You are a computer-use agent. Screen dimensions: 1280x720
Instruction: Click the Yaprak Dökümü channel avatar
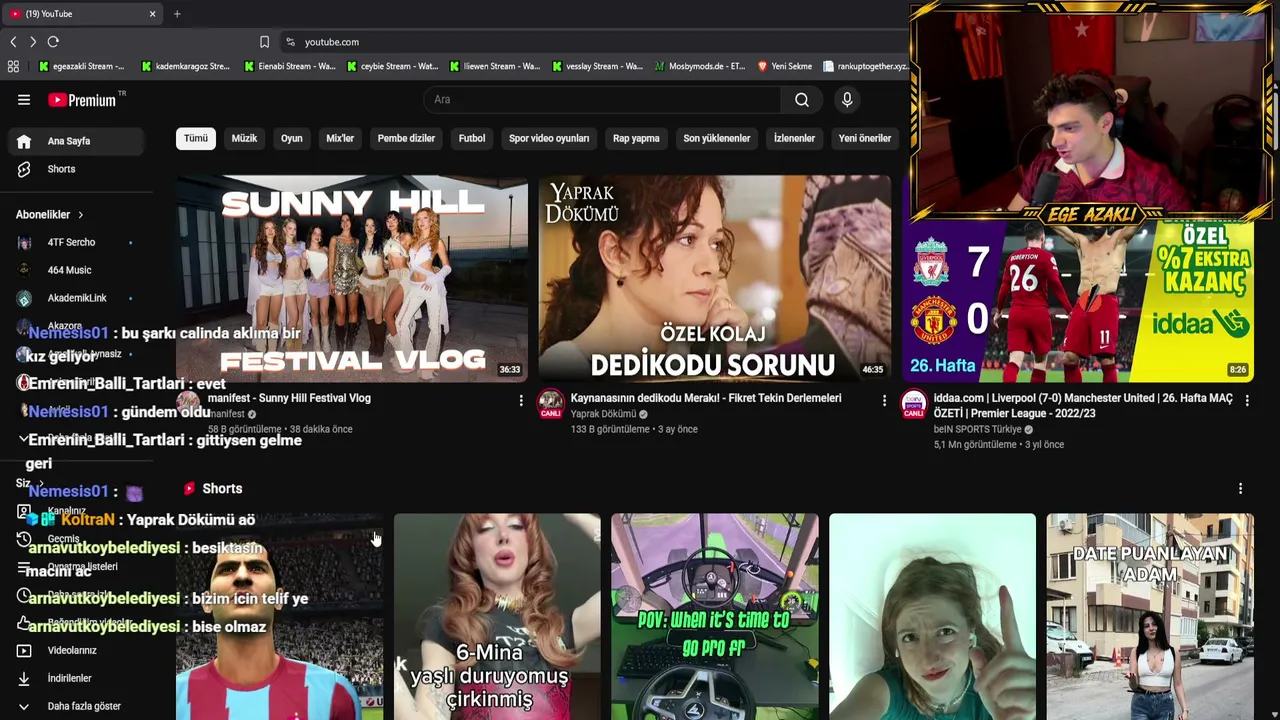[x=551, y=404]
